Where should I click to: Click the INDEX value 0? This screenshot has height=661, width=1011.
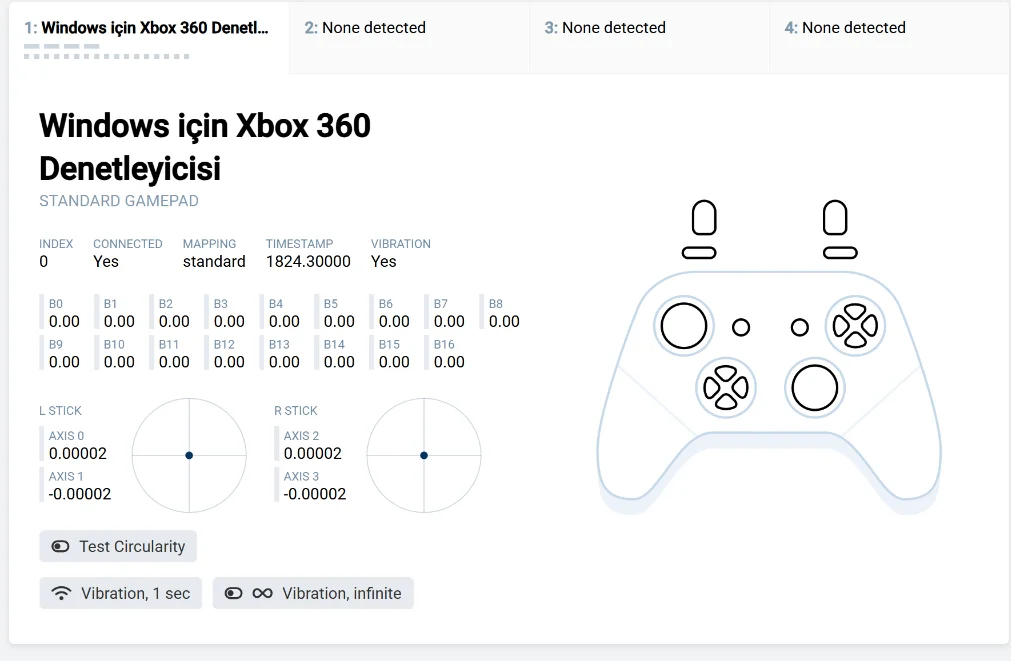coord(43,261)
